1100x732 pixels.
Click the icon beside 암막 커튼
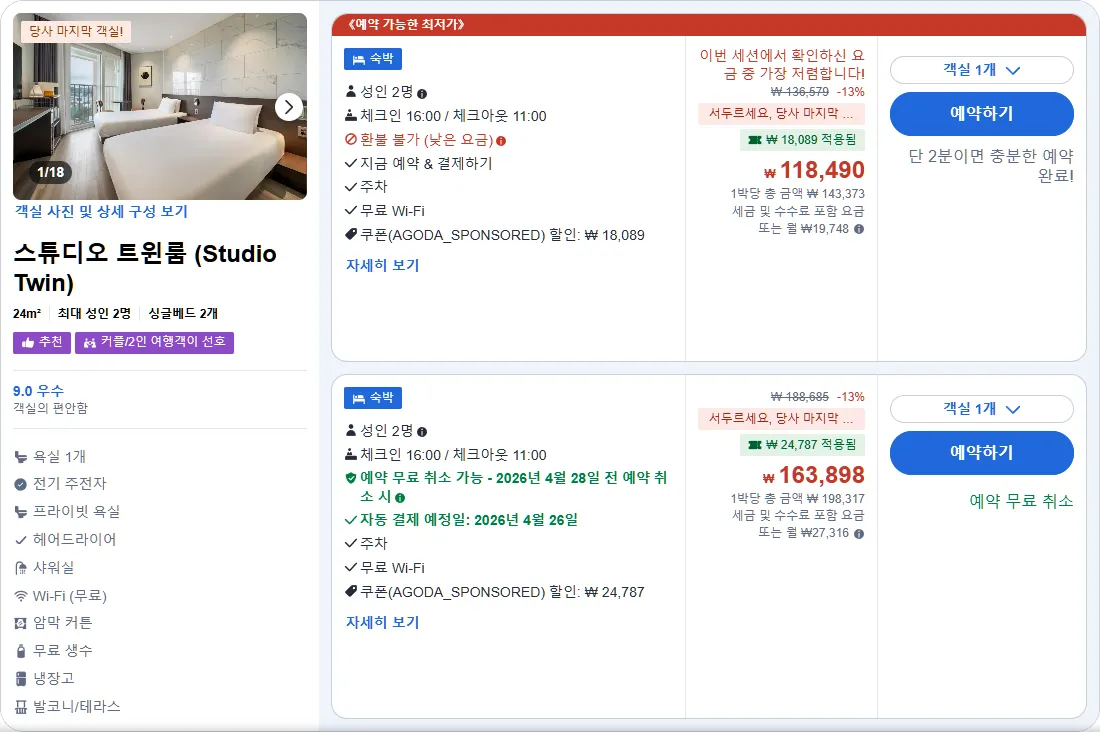pos(21,623)
